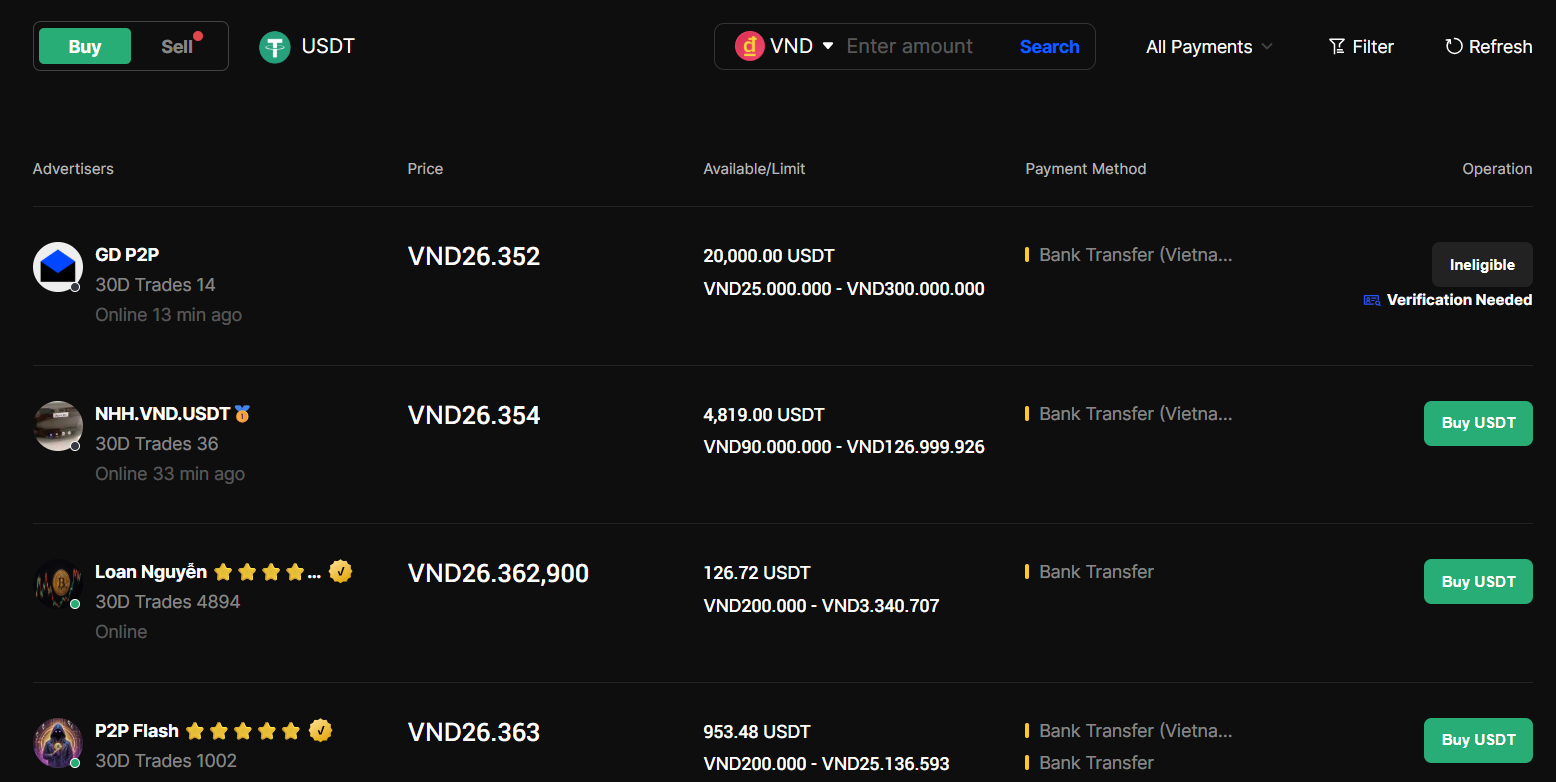
Task: Buy USDT from Loan Nguyễn
Action: [x=1478, y=582]
